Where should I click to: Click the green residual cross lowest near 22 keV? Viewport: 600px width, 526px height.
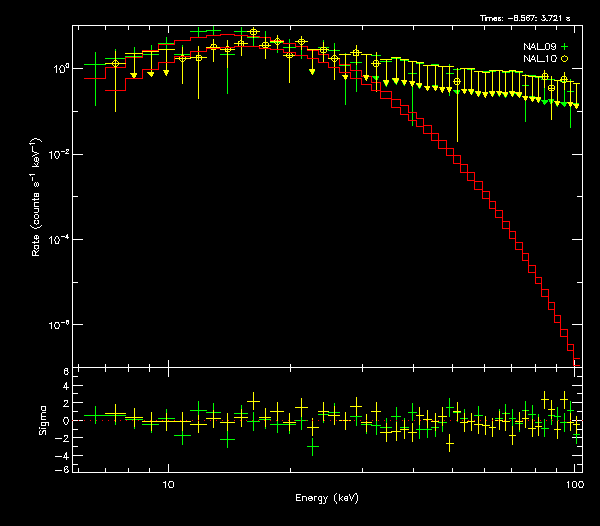[x=313, y=447]
